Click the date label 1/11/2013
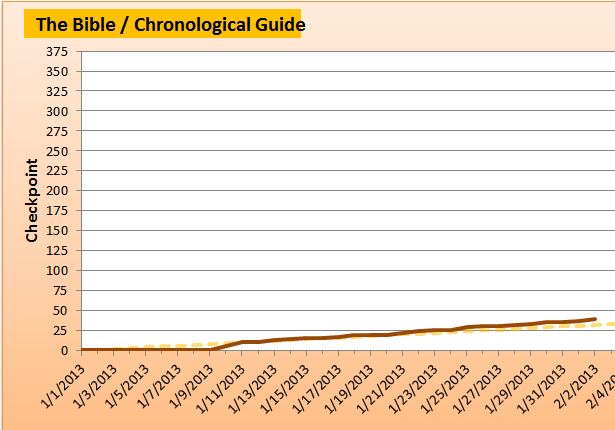Screen dimensions: 615x430 pos(220,389)
